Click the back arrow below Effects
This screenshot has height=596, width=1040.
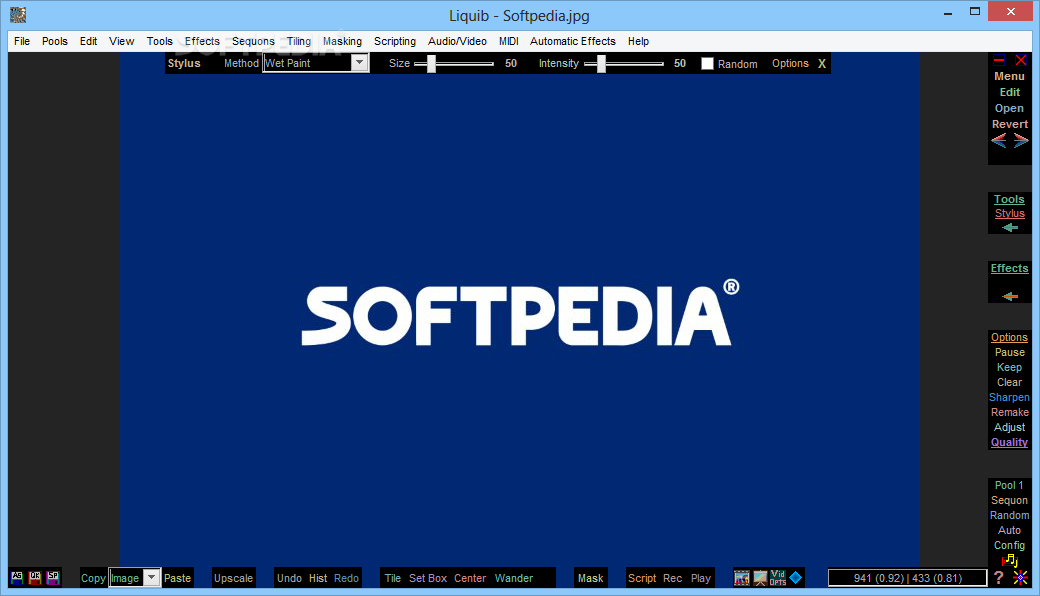[x=1009, y=296]
